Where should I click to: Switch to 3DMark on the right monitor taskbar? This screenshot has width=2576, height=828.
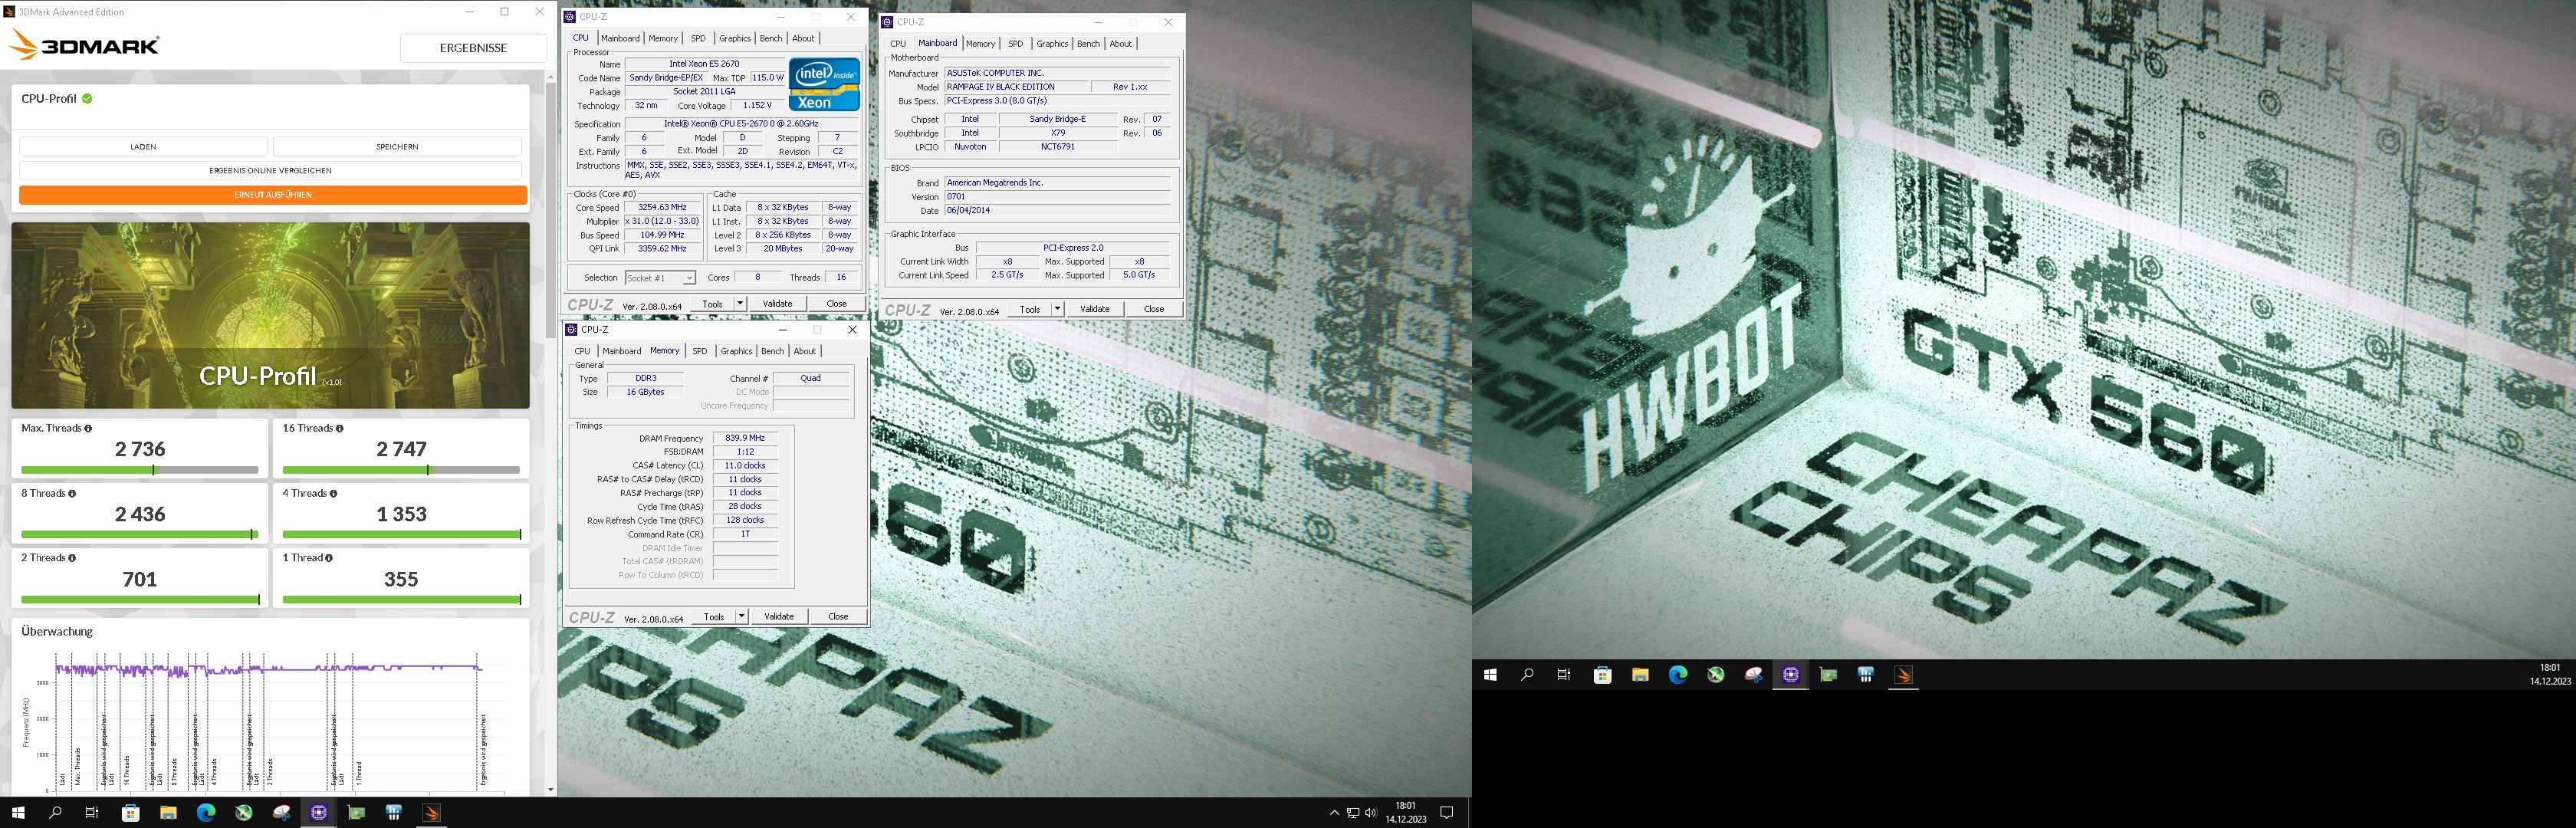coord(1904,675)
